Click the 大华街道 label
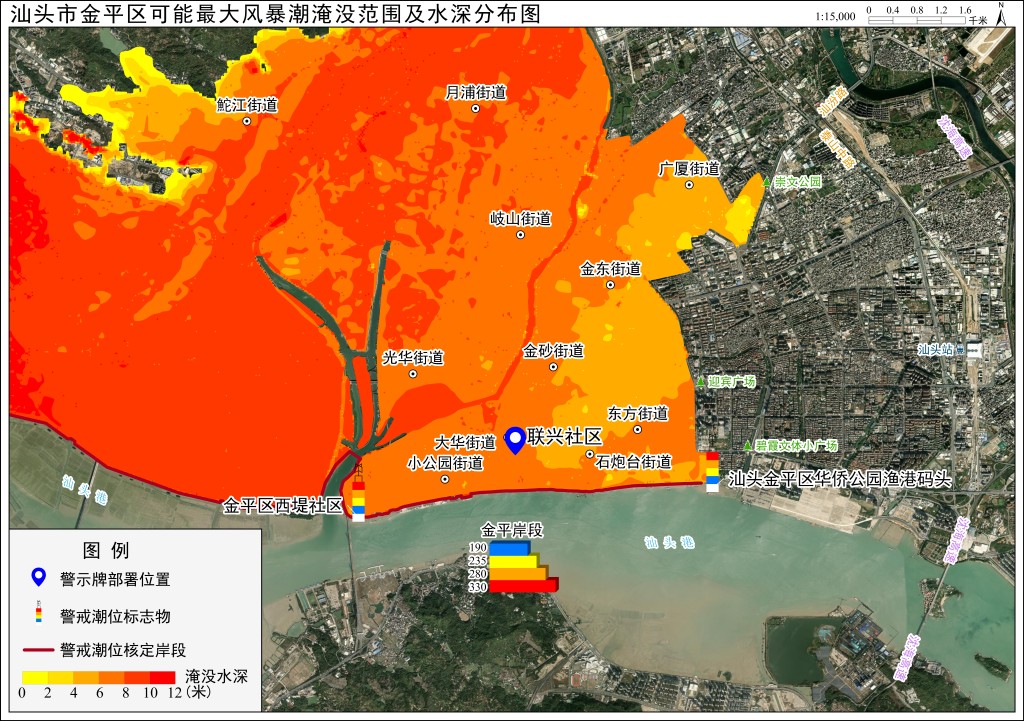This screenshot has width=1024, height=721. (x=465, y=443)
